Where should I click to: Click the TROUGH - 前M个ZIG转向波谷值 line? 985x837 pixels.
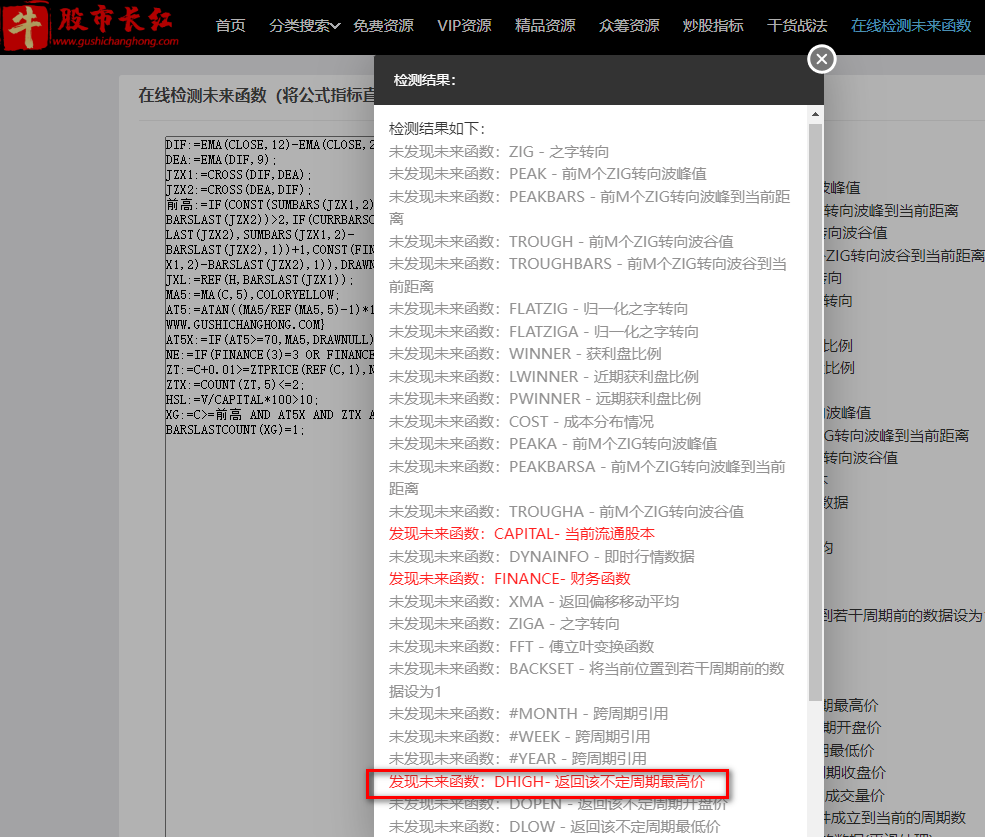click(x=561, y=241)
